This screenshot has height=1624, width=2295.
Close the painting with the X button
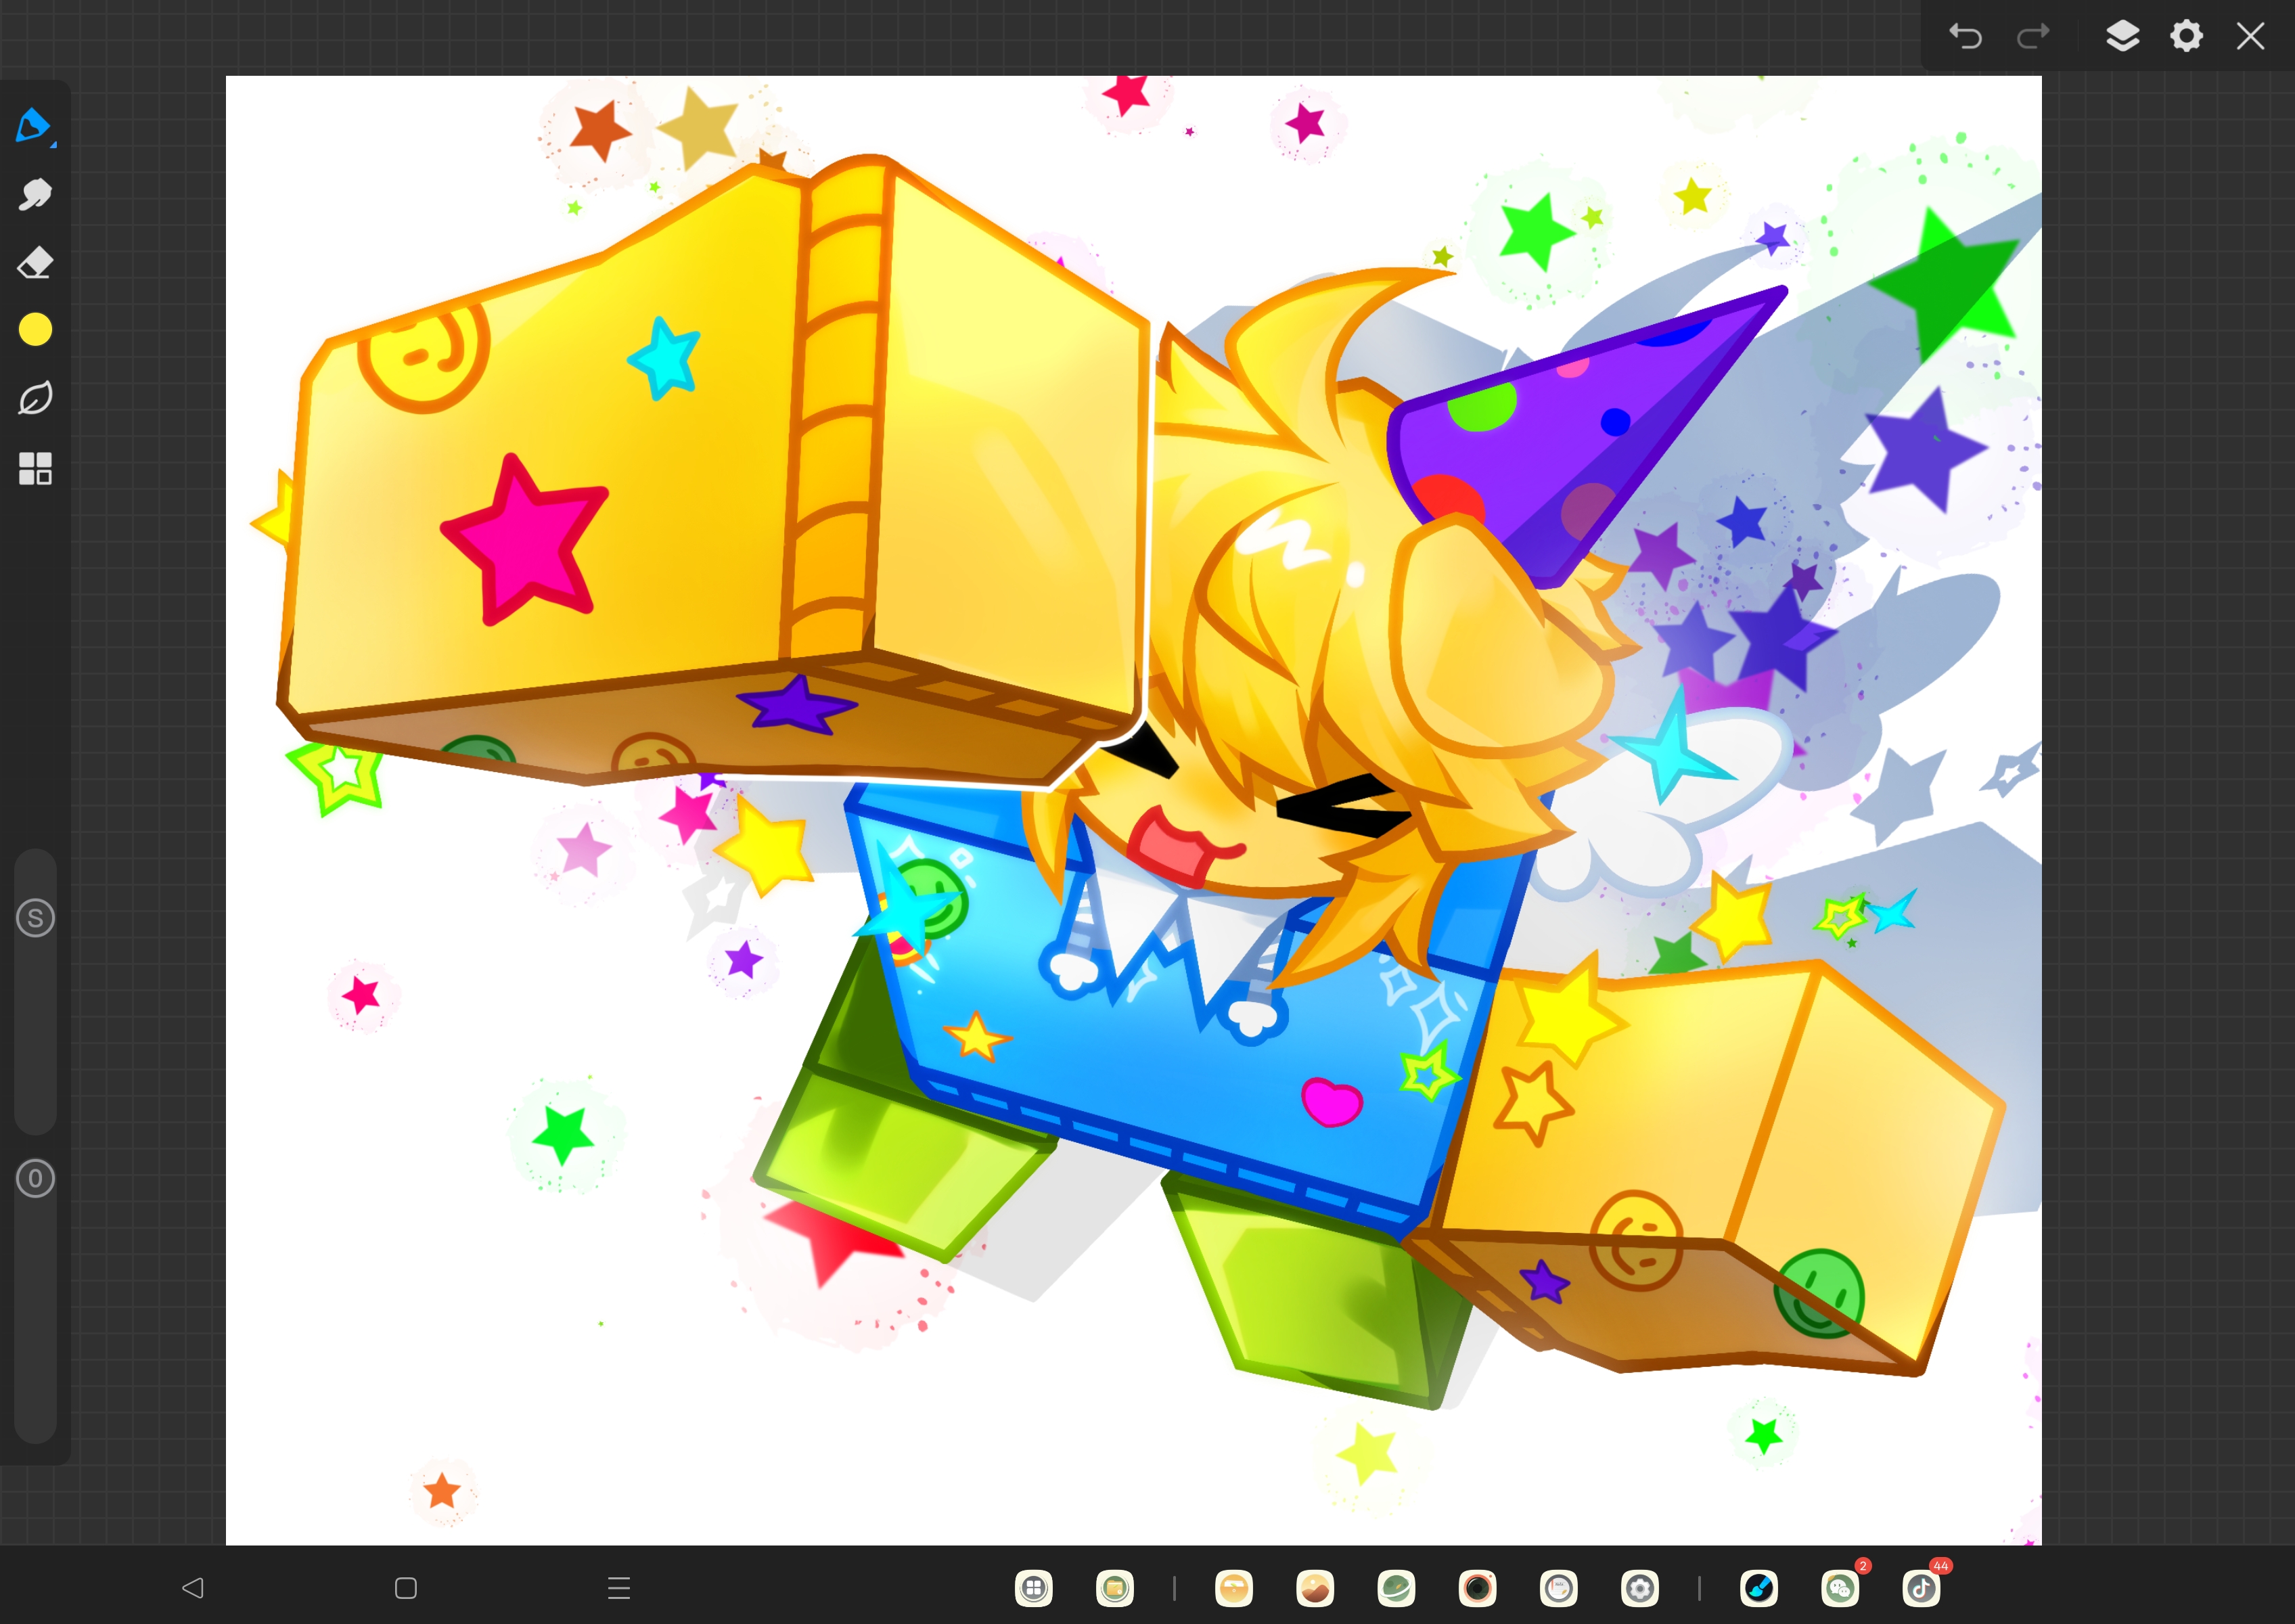2250,36
